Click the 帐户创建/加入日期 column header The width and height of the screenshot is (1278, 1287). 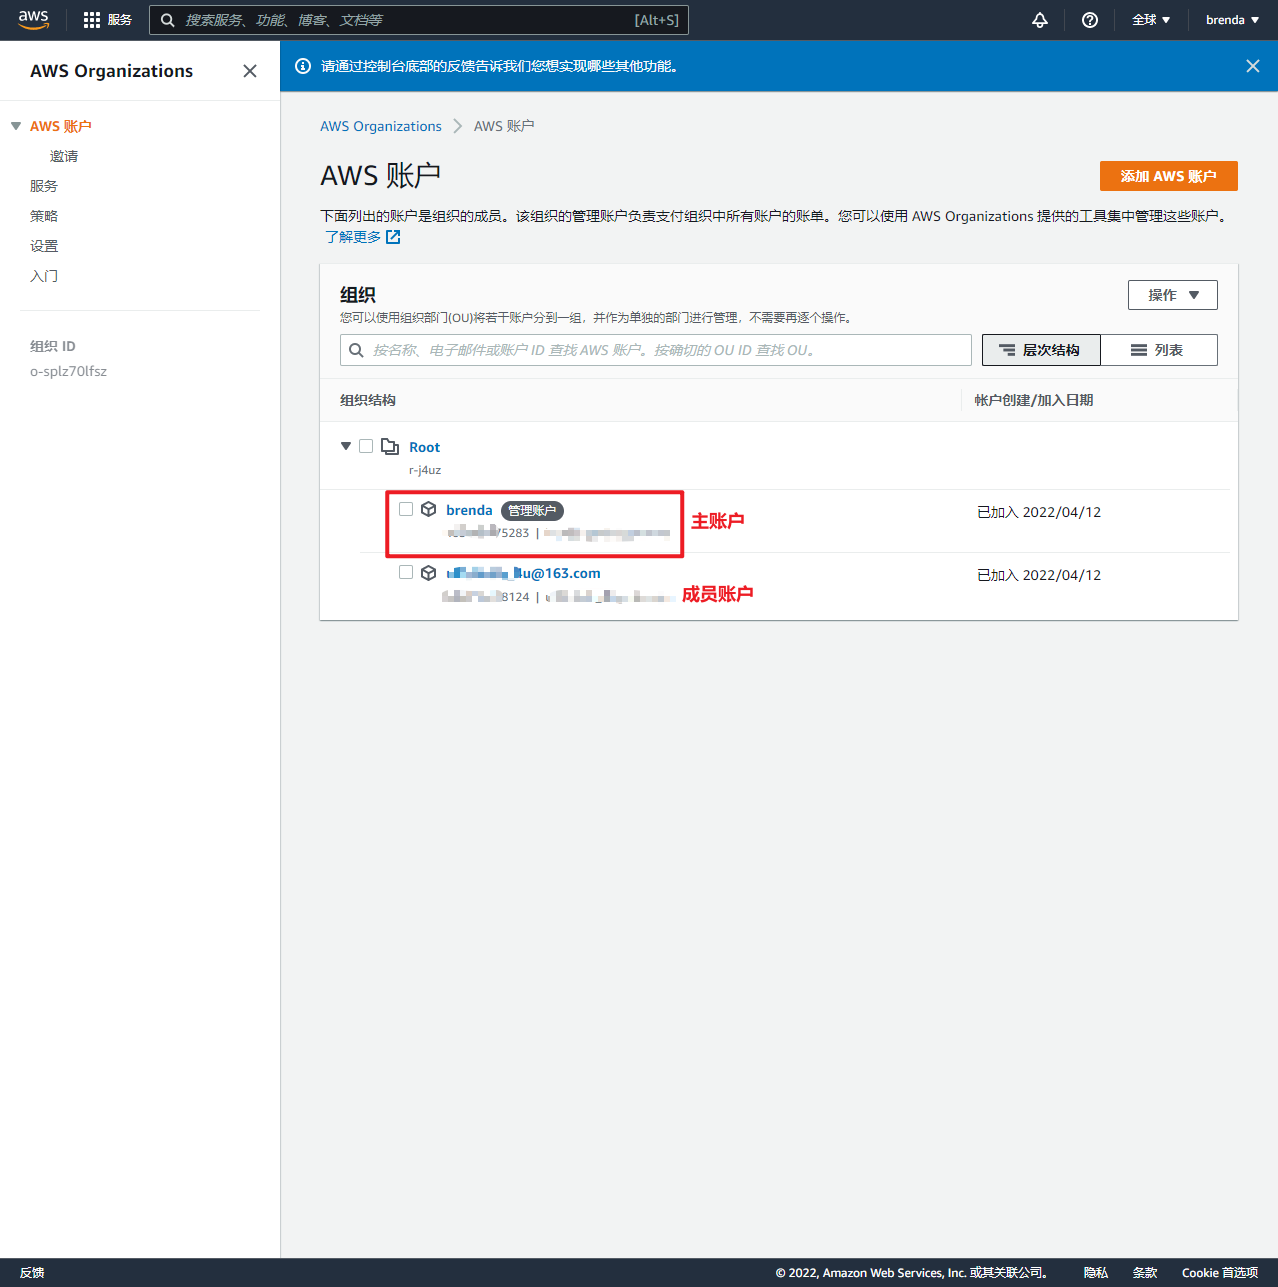point(1034,400)
